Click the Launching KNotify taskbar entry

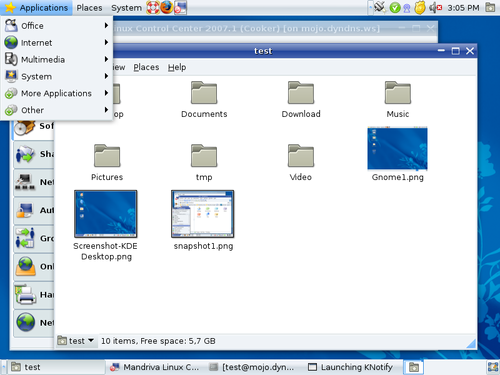click(352, 367)
